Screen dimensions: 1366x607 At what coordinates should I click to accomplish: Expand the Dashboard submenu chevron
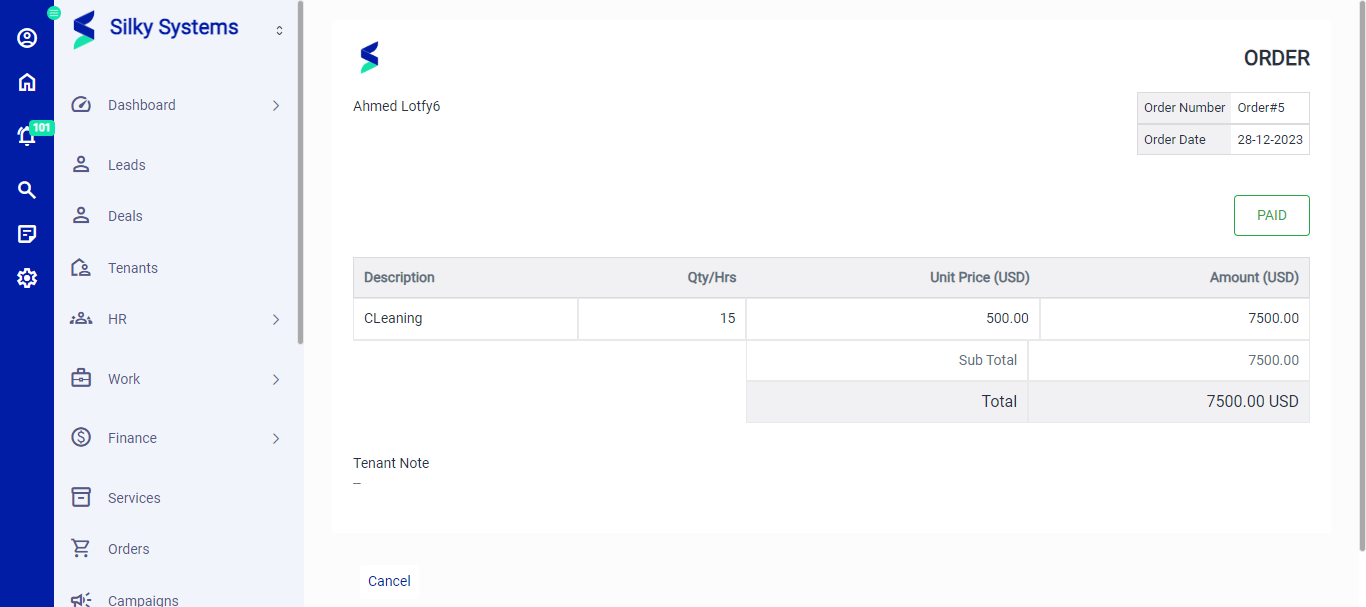(x=276, y=105)
